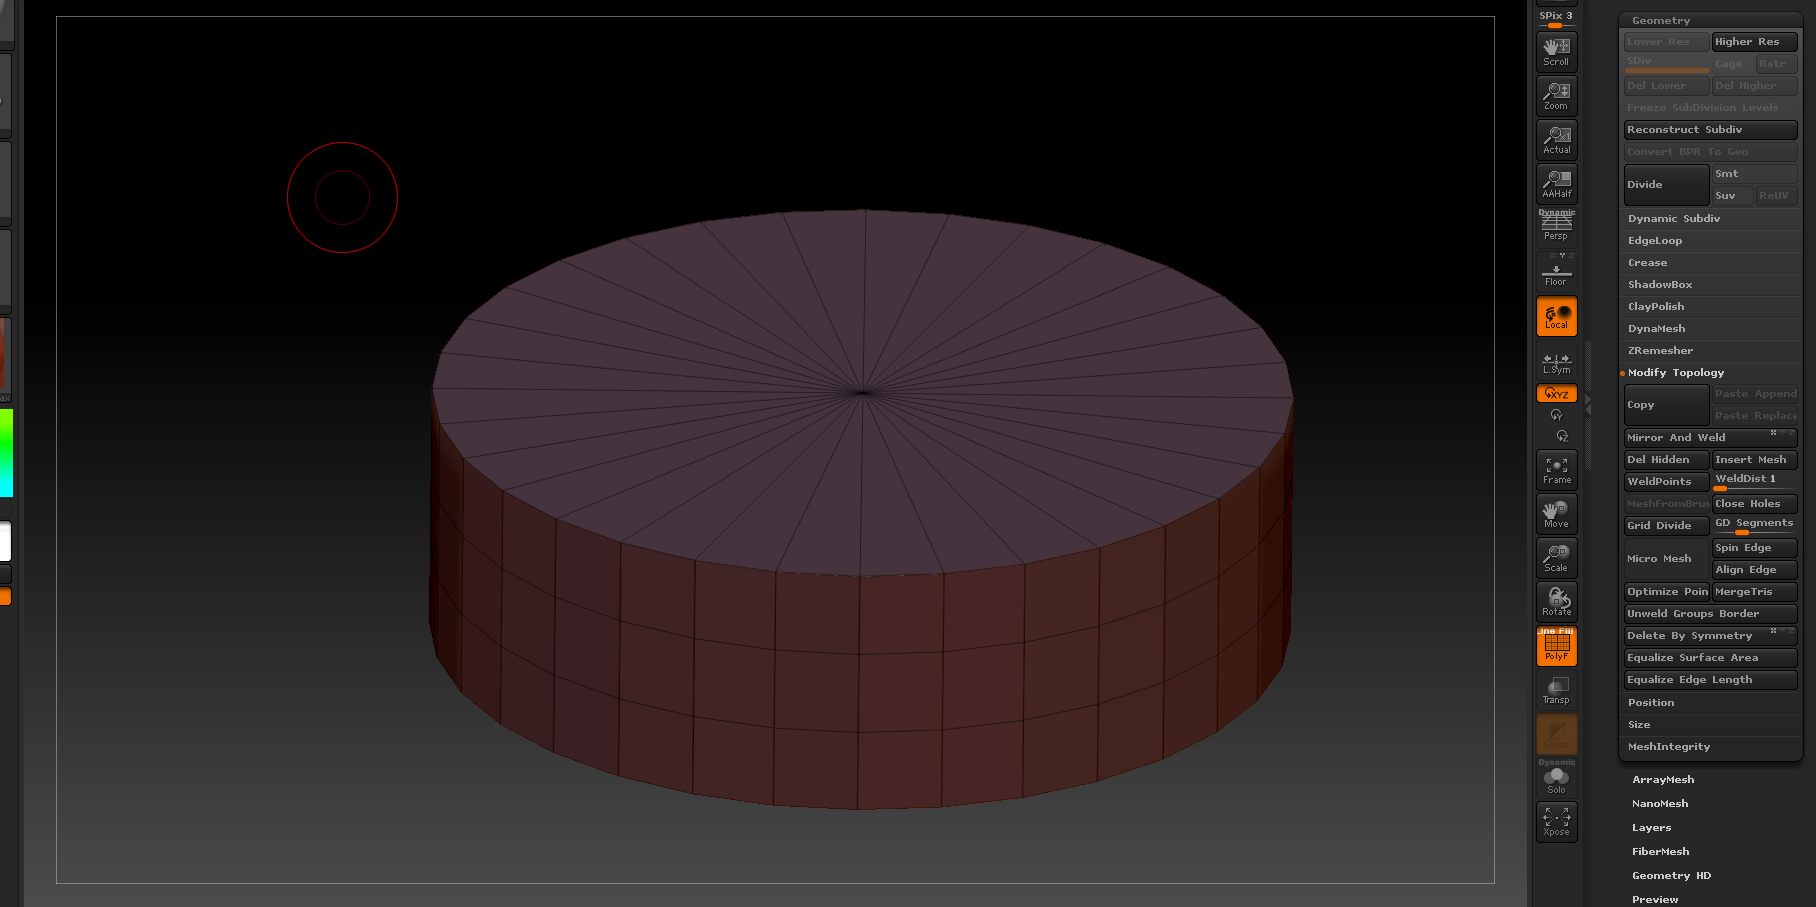Click Higher Res button

(1754, 42)
